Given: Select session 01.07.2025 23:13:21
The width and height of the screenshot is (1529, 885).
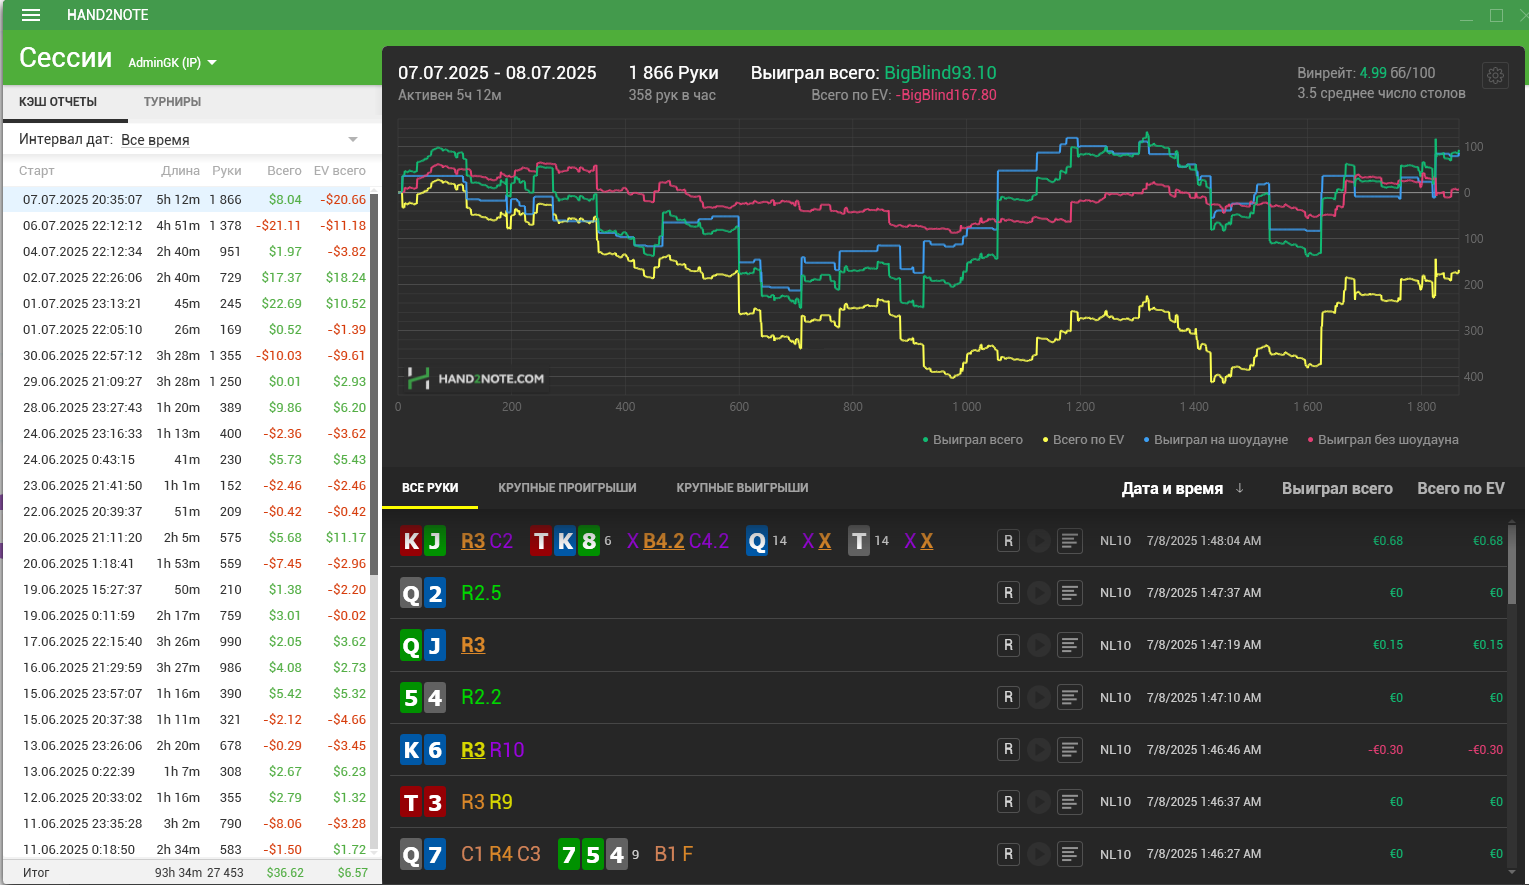Looking at the screenshot, I should click(x=186, y=304).
